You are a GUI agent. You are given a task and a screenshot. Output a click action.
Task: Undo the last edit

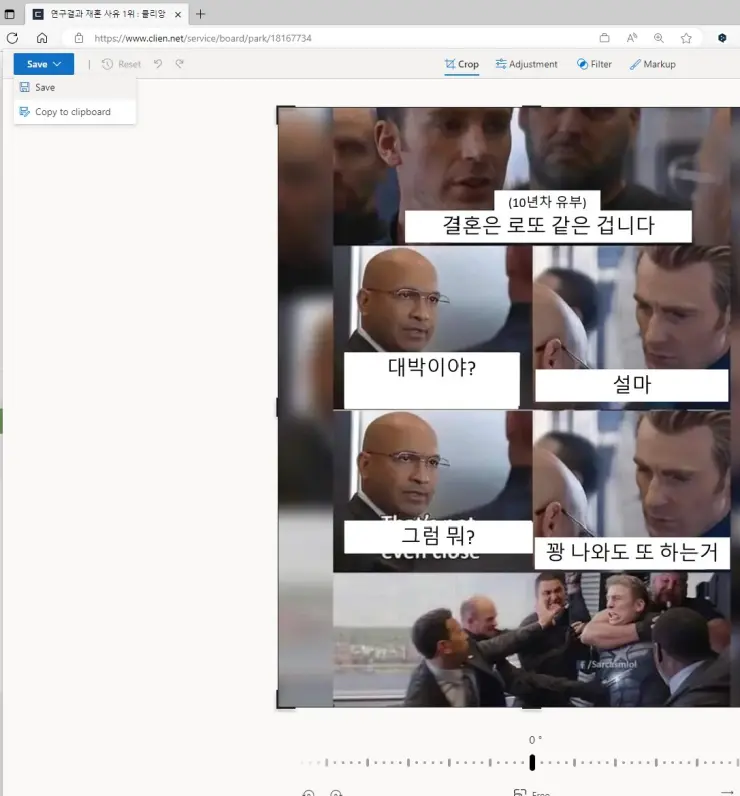pos(158,64)
